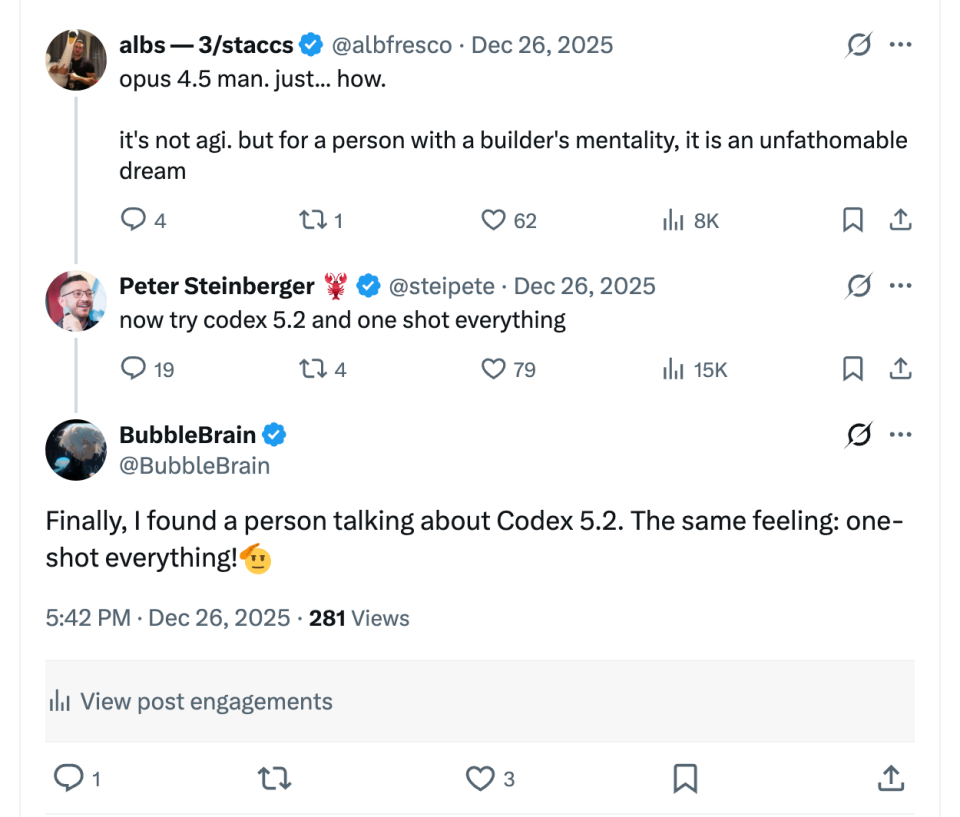
Task: Like albs' post with 62 likes
Action: (x=493, y=220)
